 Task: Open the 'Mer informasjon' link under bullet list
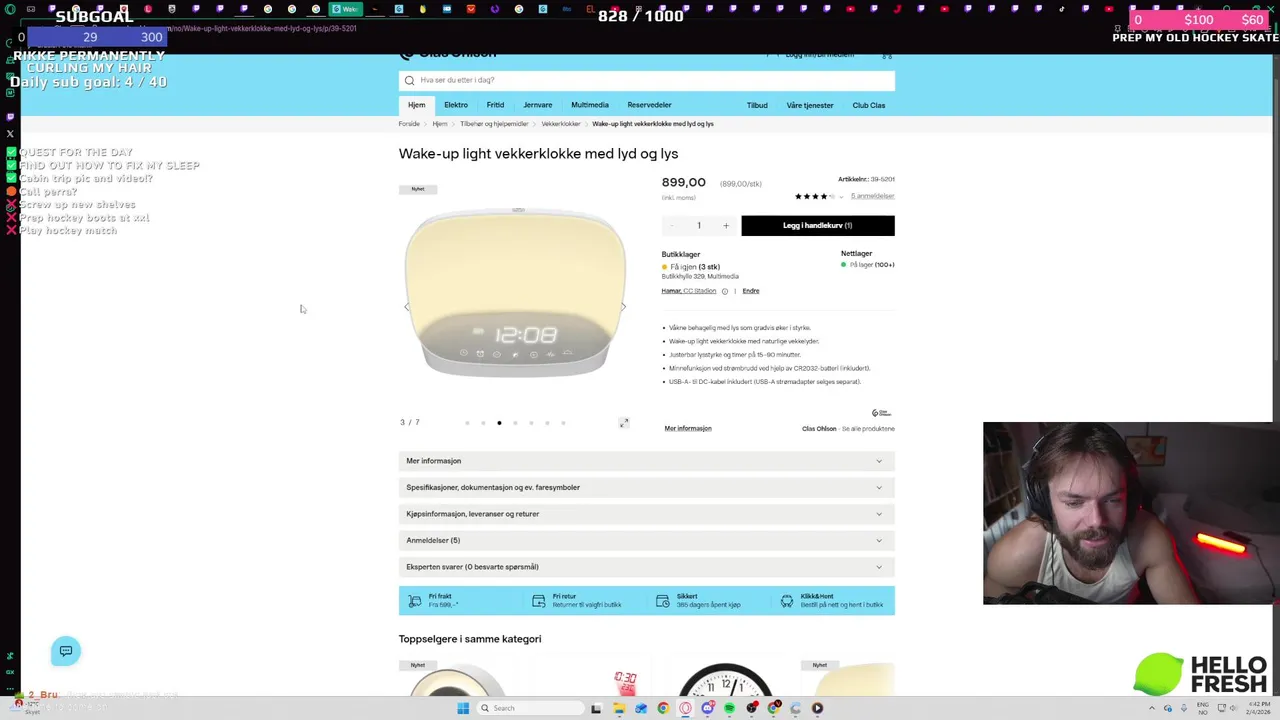coord(688,429)
